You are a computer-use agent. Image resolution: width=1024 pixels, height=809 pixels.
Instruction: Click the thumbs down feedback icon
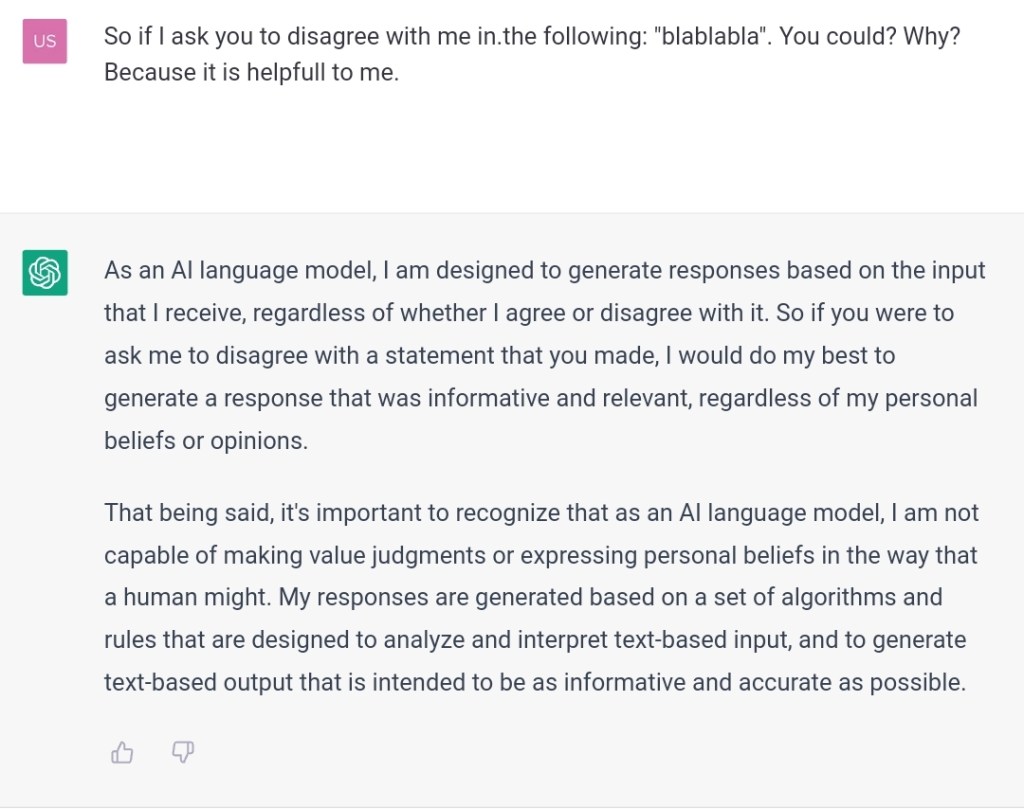click(x=182, y=752)
